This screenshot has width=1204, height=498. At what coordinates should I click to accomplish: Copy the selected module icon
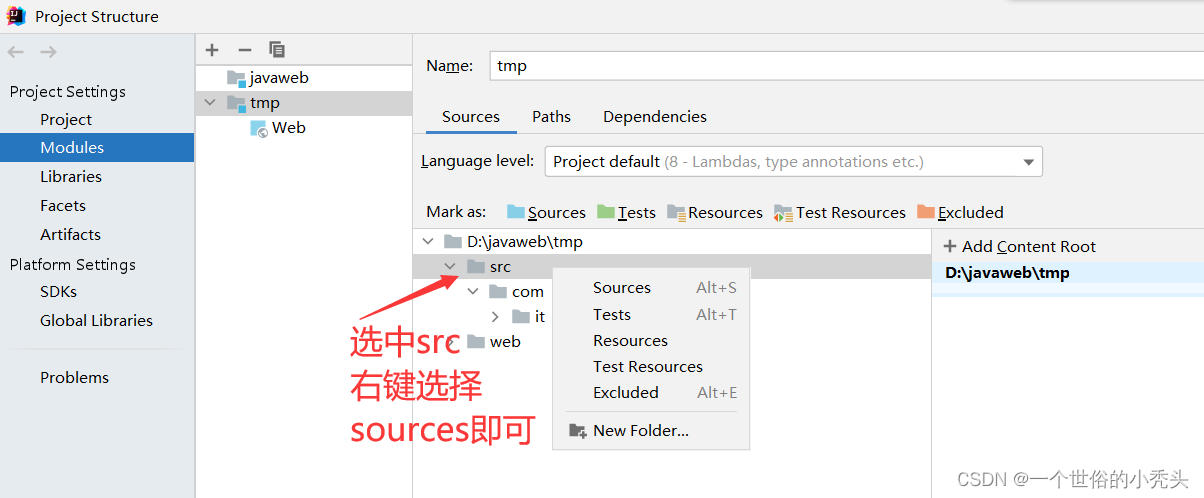277,50
